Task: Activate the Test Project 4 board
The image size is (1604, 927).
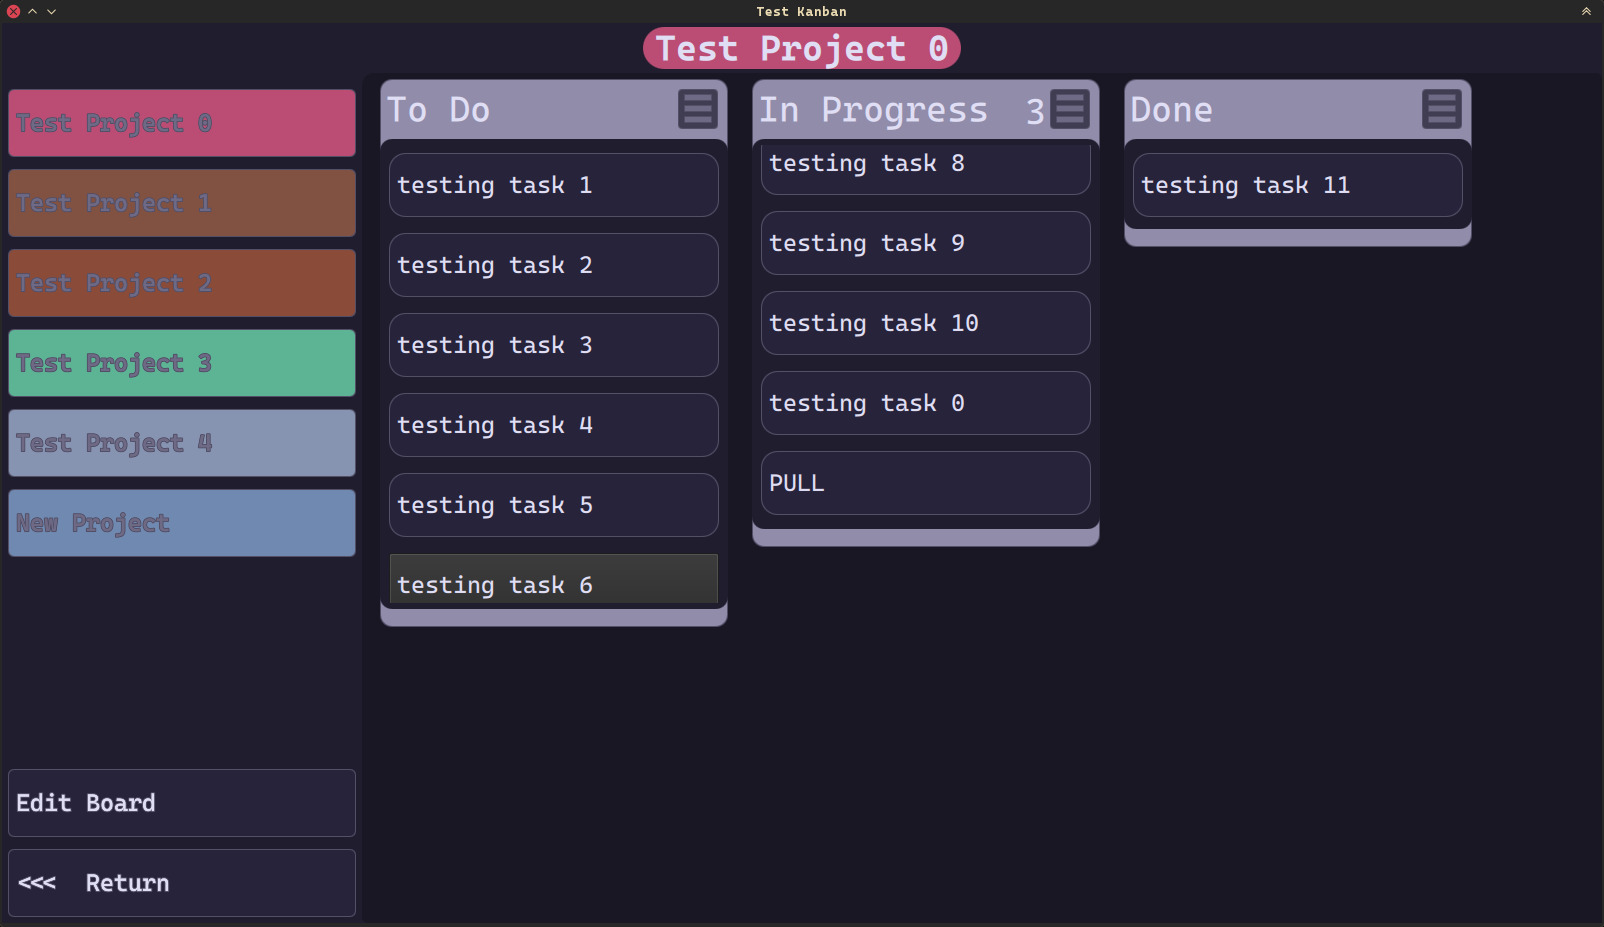Action: (x=181, y=443)
